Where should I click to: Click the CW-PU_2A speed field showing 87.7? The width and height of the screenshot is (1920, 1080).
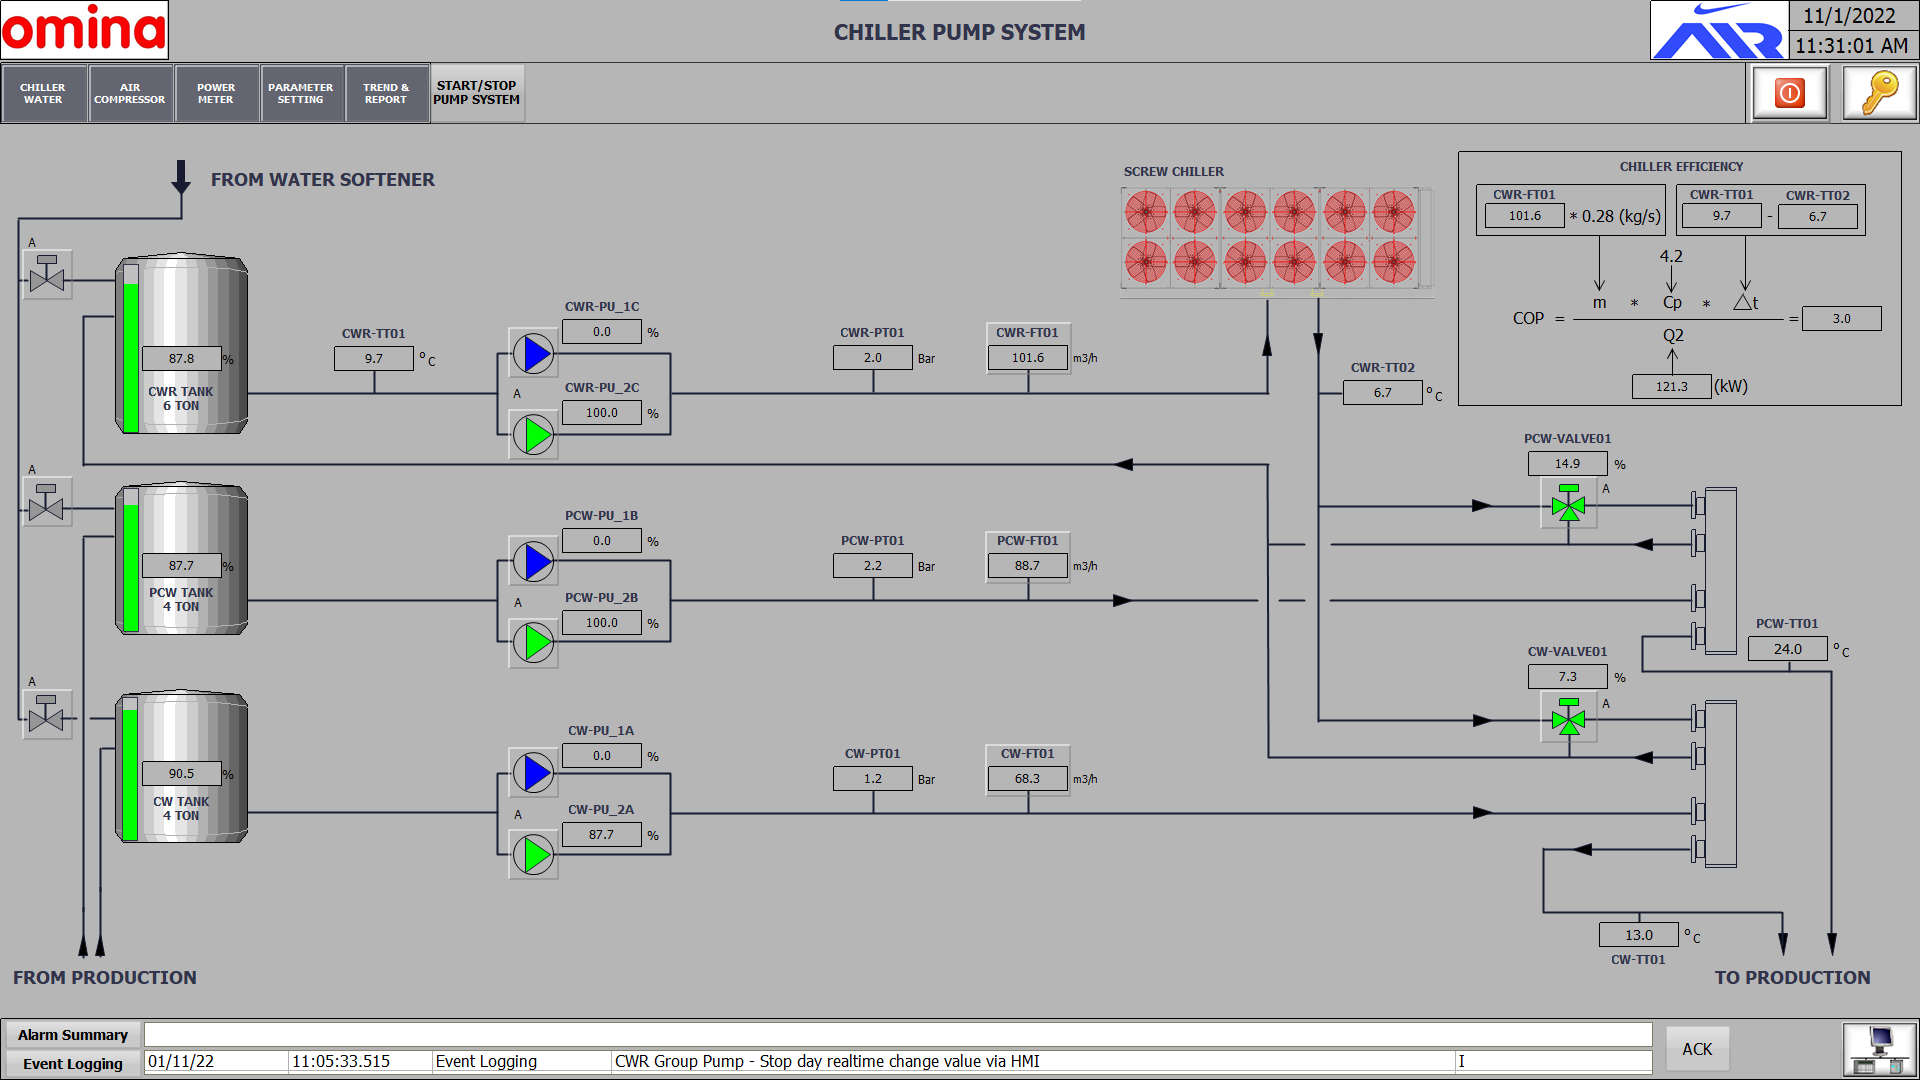tap(602, 835)
